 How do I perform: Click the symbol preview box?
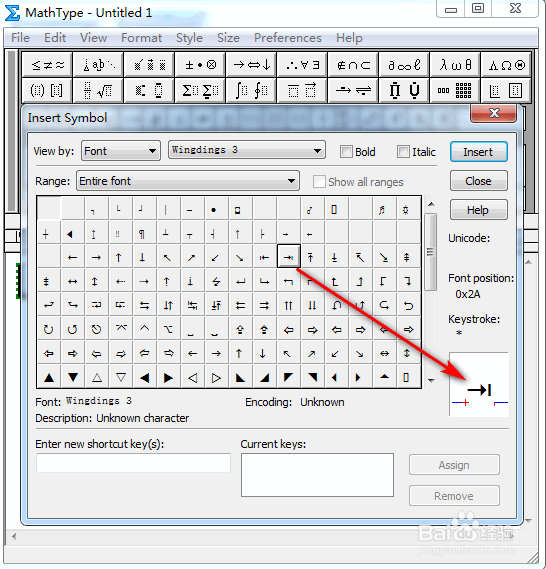click(479, 384)
